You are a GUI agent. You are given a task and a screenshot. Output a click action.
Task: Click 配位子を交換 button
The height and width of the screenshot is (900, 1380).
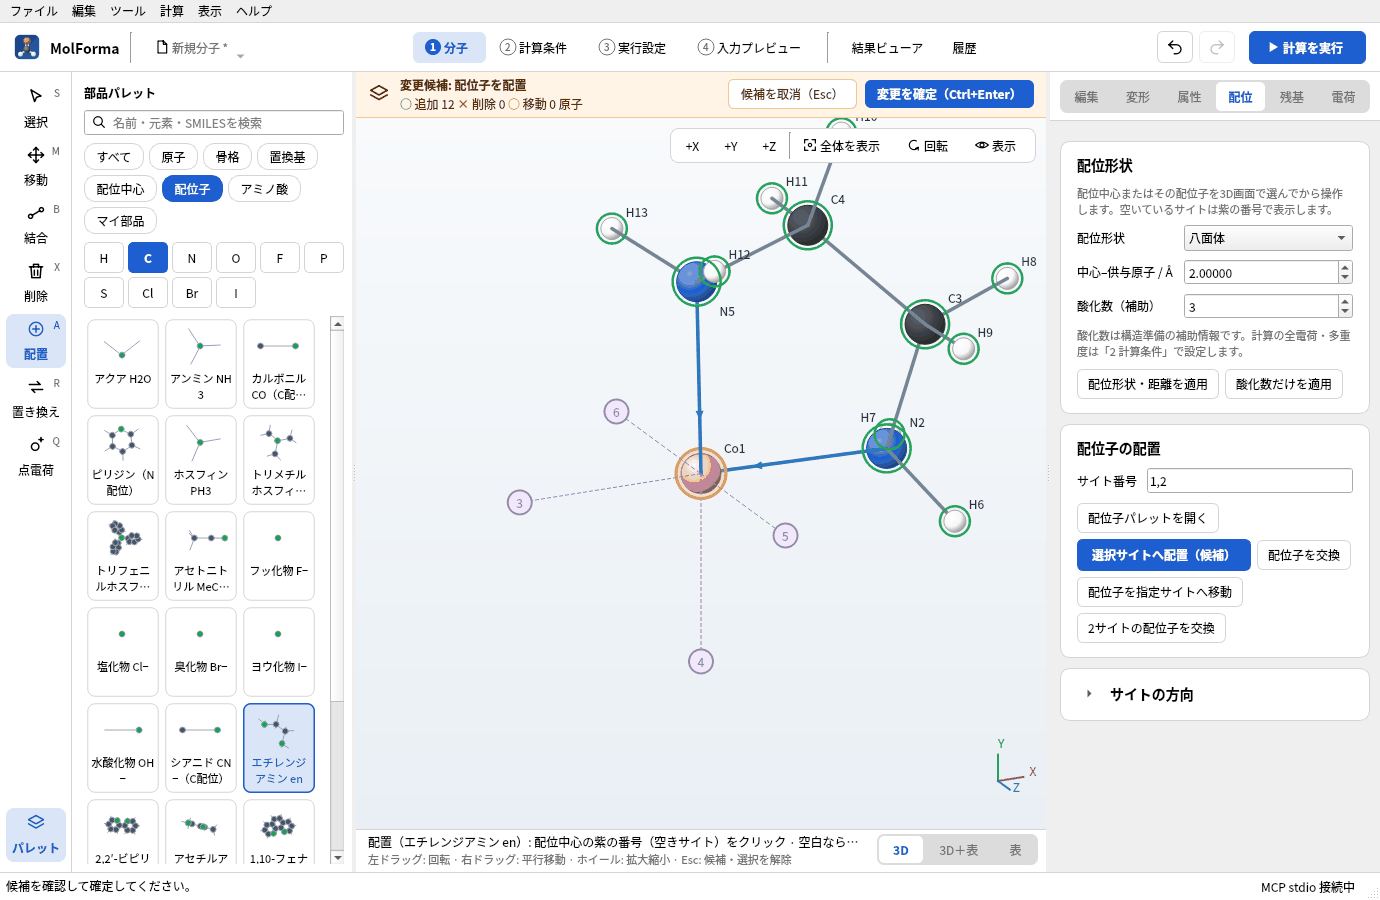[x=1304, y=555]
